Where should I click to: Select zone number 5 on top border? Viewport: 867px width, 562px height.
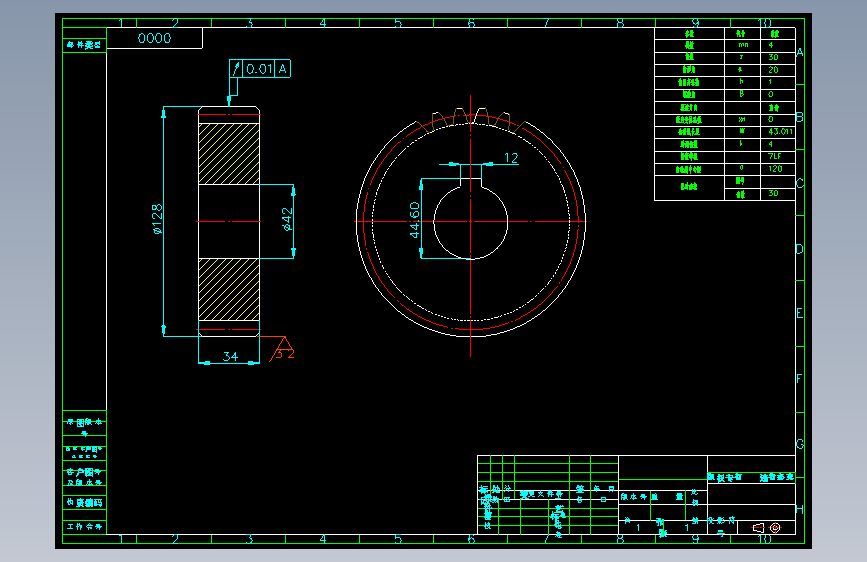[x=398, y=23]
